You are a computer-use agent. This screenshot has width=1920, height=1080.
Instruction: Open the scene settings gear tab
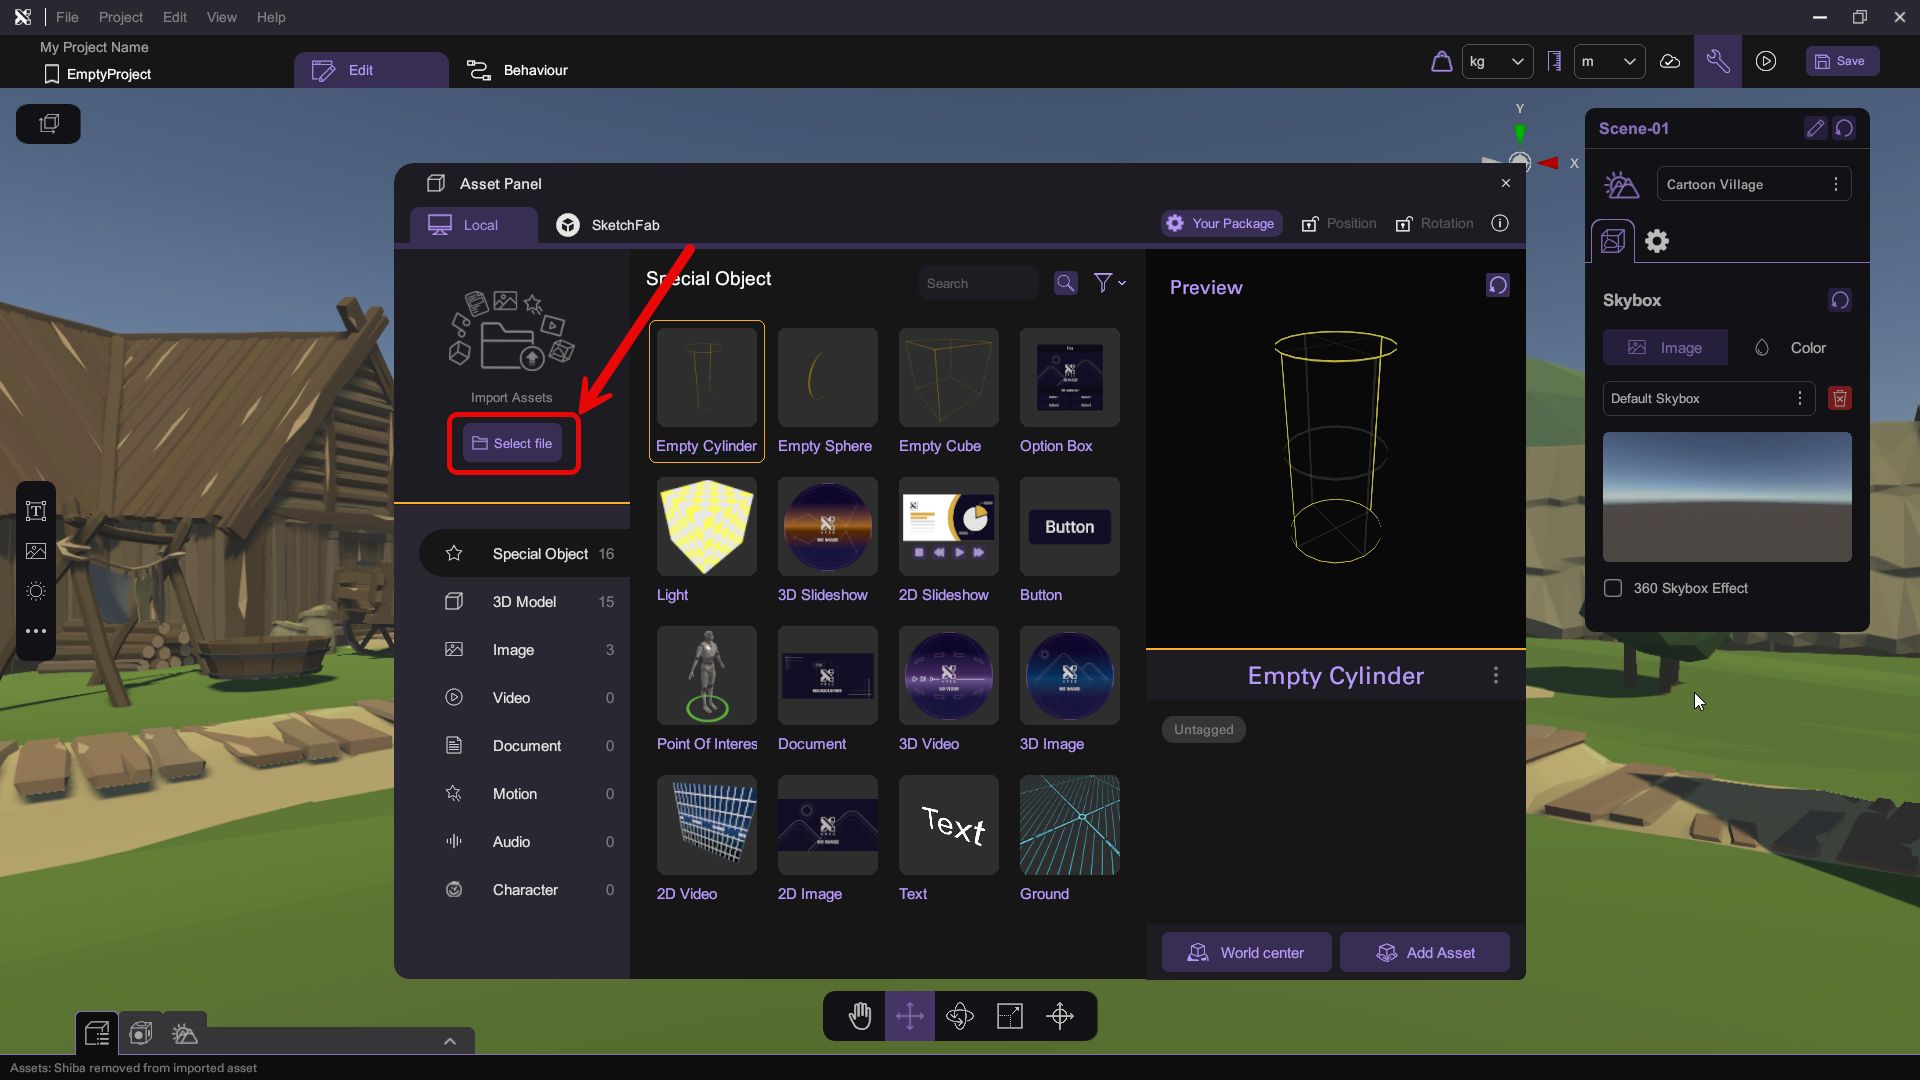pos(1657,241)
